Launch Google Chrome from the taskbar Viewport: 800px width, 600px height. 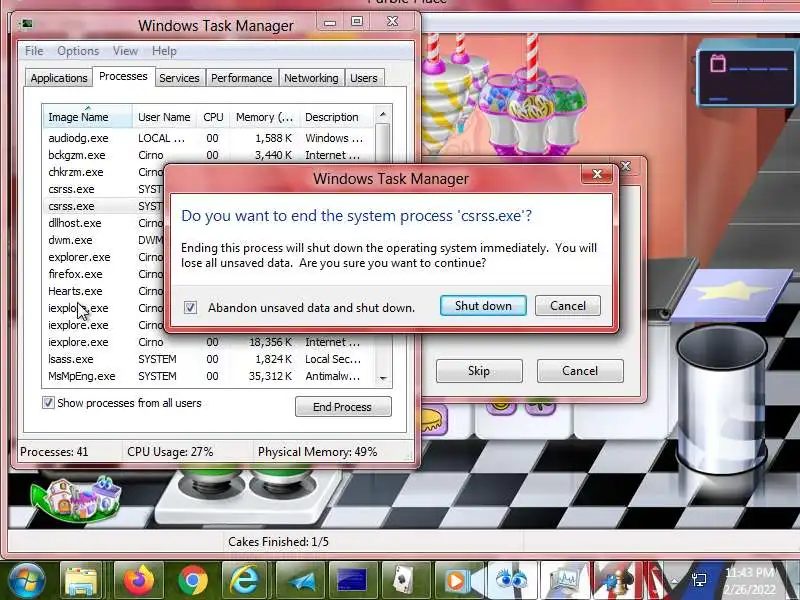click(193, 581)
